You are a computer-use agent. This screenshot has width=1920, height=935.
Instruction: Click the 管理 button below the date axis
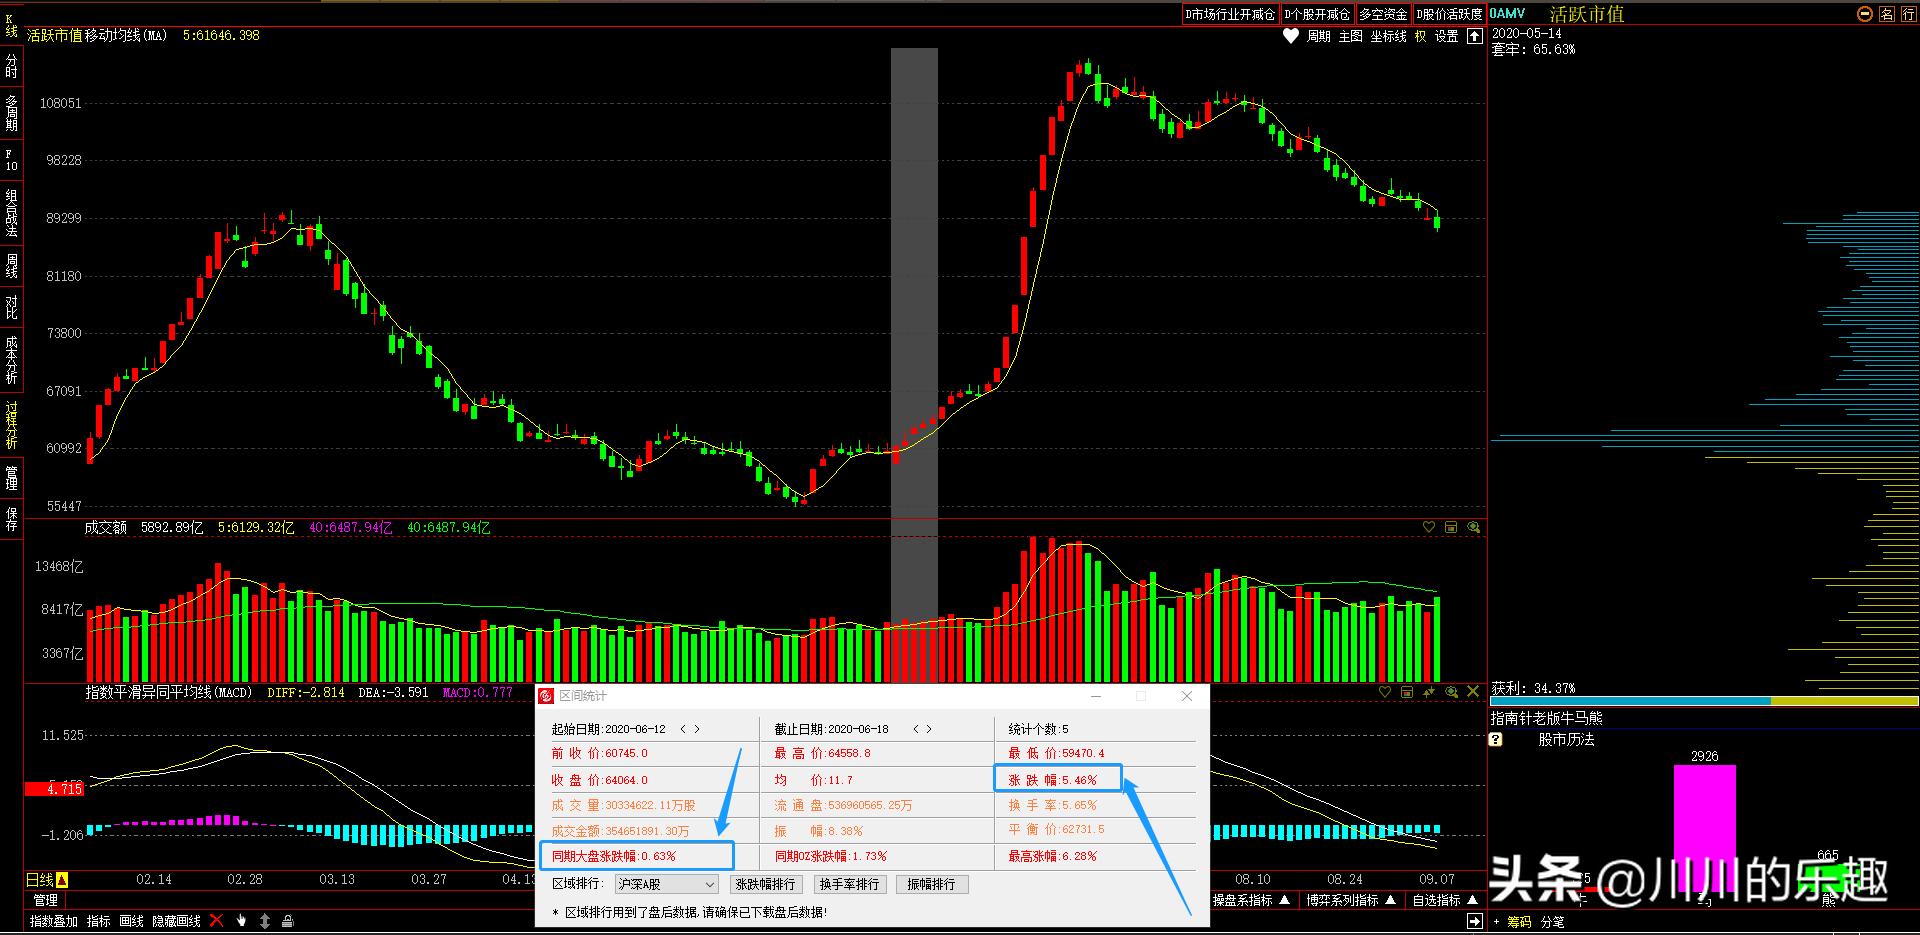[46, 900]
